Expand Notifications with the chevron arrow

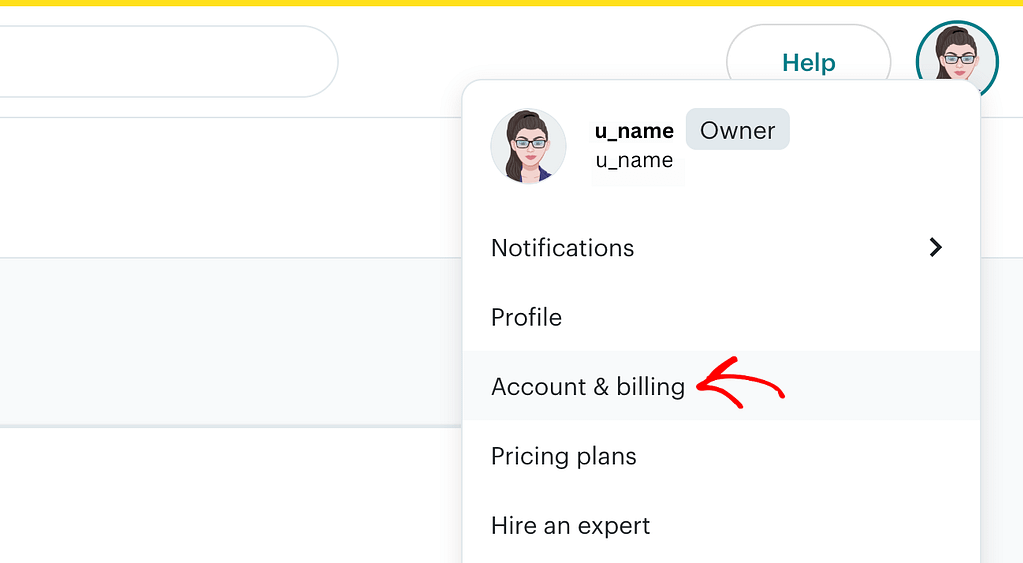click(x=936, y=247)
